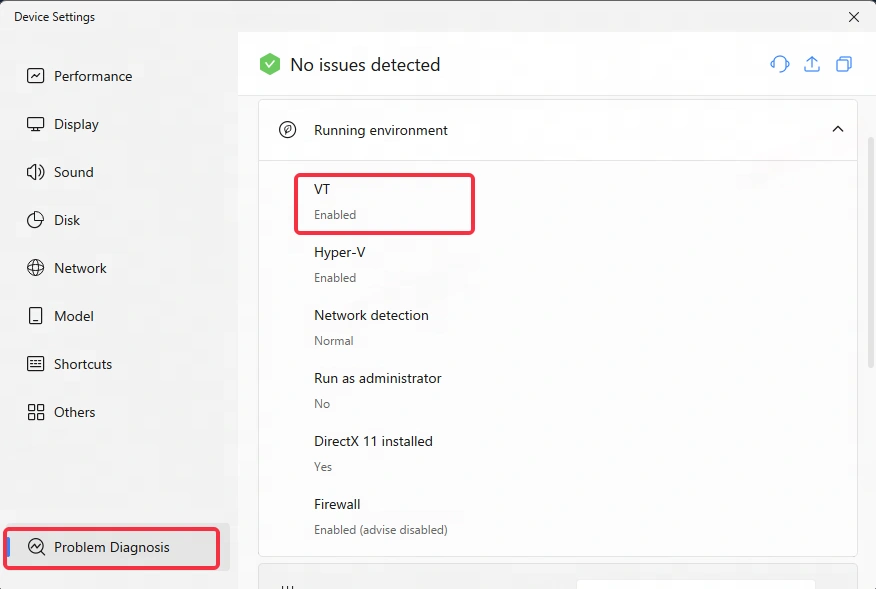Click the customer support headset icon
Image resolution: width=876 pixels, height=589 pixels.
point(779,64)
